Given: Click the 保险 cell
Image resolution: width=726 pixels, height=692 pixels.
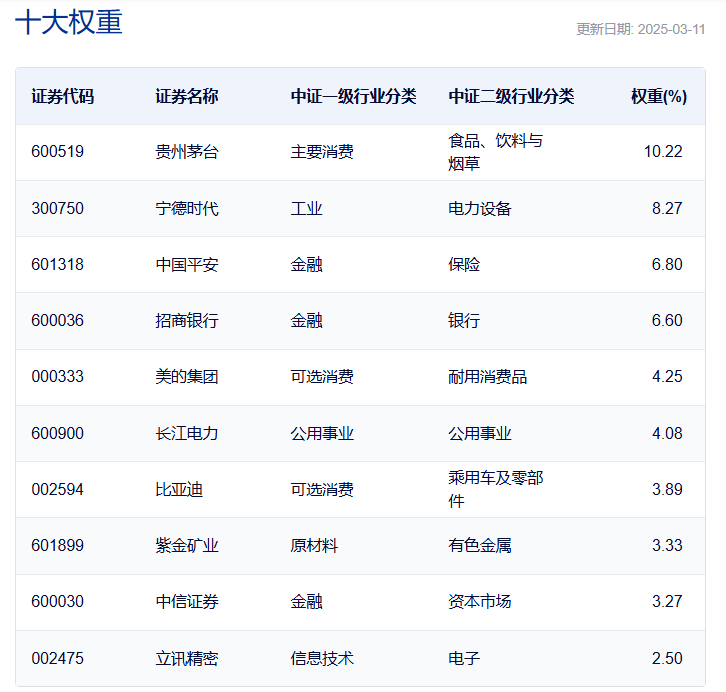Looking at the screenshot, I should pos(464,264).
